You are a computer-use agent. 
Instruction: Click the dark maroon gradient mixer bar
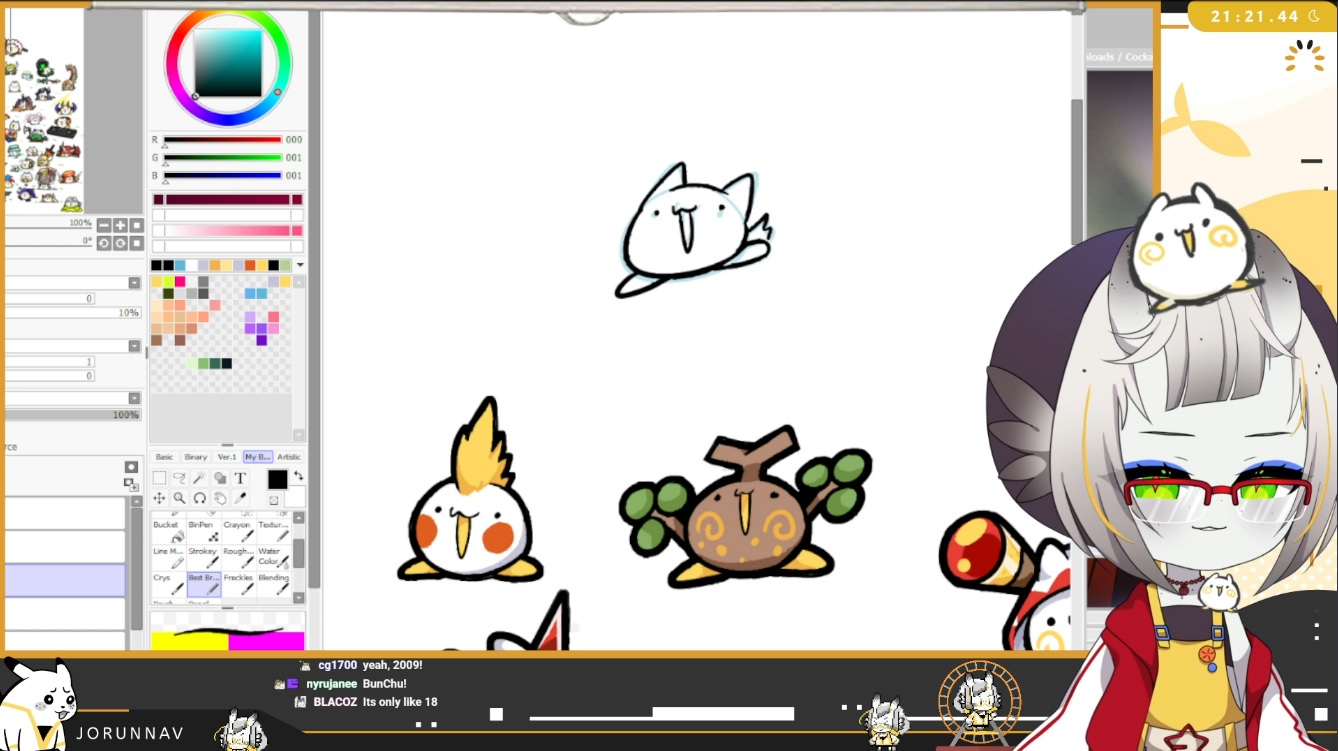pos(227,200)
